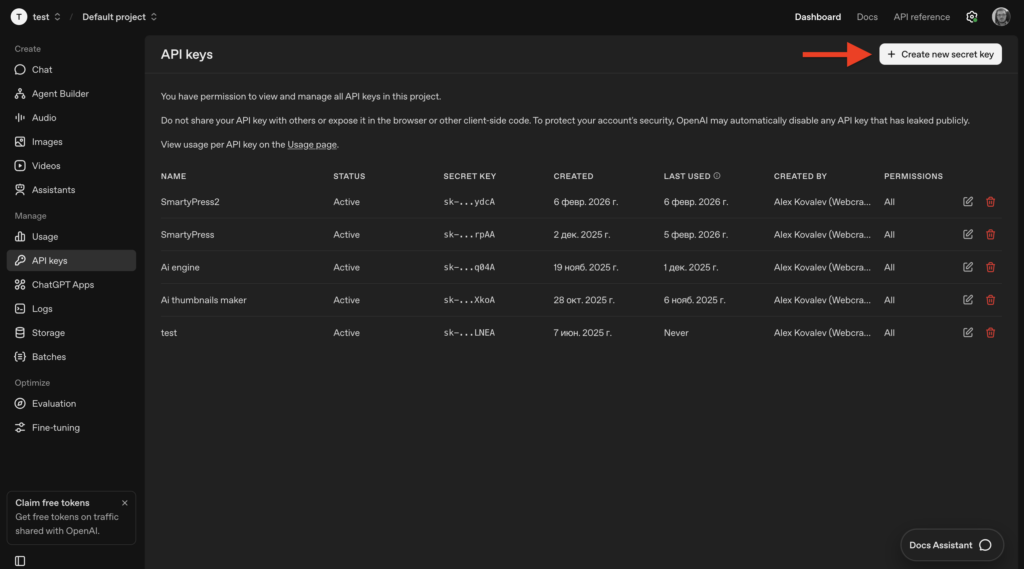Open the Docs tab
The width and height of the screenshot is (1024, 569).
point(867,17)
